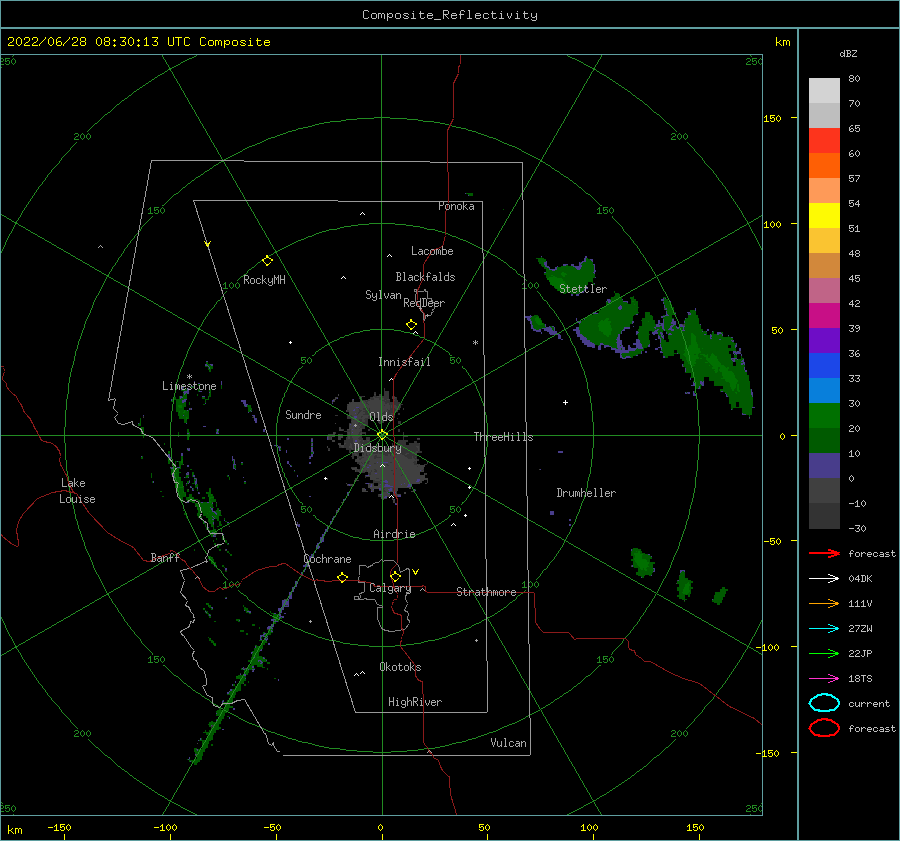Click the green storm cell over Stettler
900x841 pixels.
pyautogui.click(x=568, y=274)
